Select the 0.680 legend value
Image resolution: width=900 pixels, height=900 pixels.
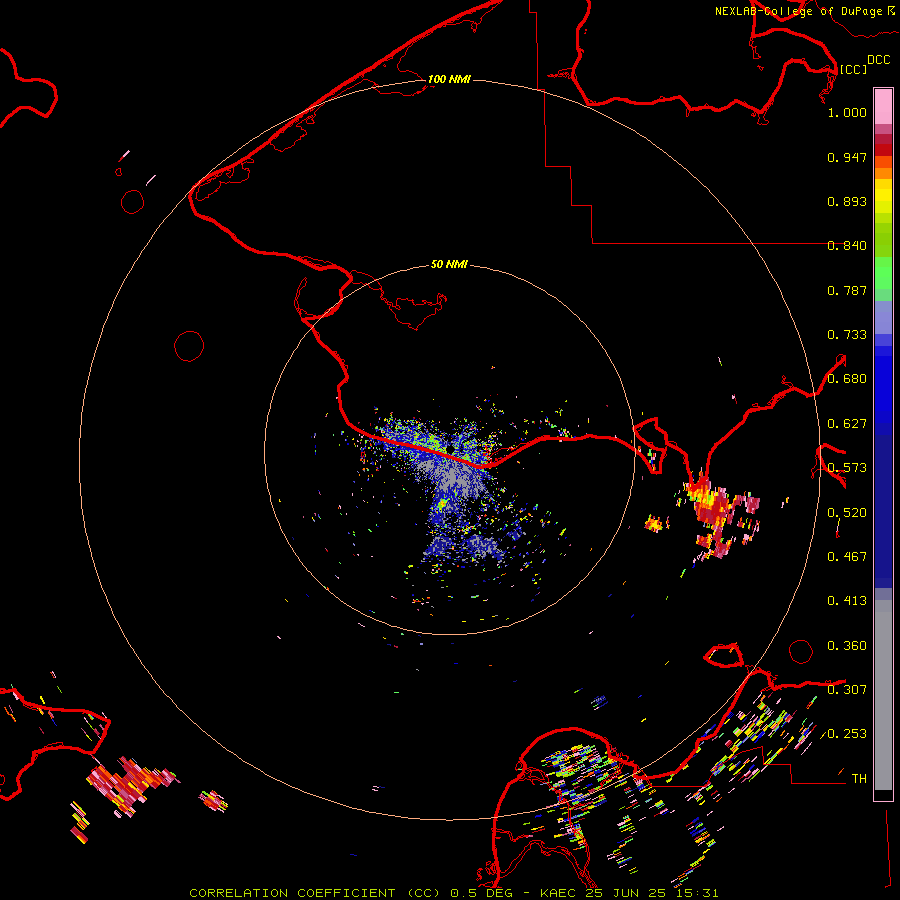(x=847, y=379)
